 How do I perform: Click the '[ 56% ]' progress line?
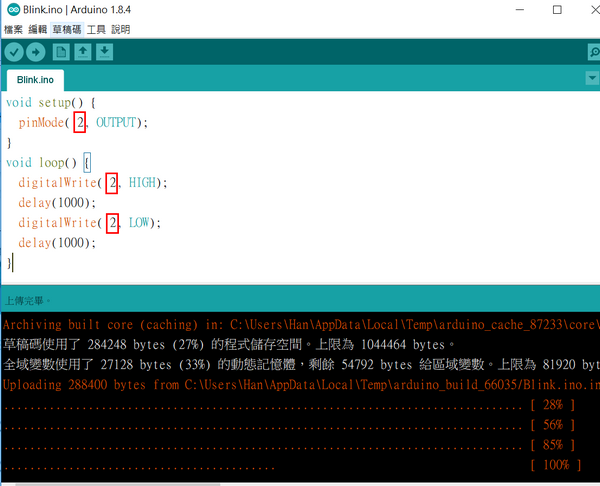pos(290,425)
